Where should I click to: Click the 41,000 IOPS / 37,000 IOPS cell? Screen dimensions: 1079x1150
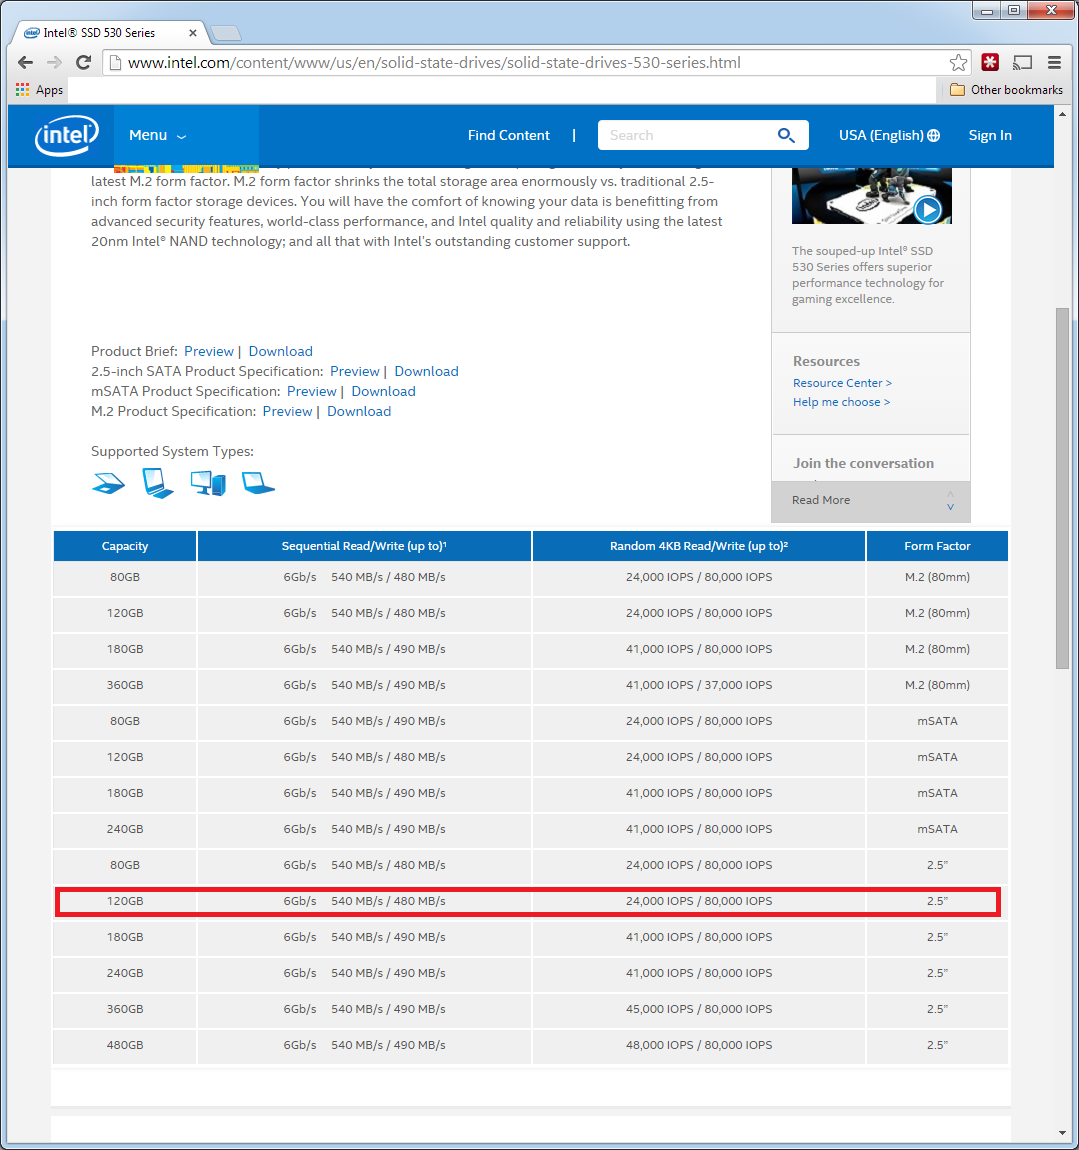click(699, 685)
